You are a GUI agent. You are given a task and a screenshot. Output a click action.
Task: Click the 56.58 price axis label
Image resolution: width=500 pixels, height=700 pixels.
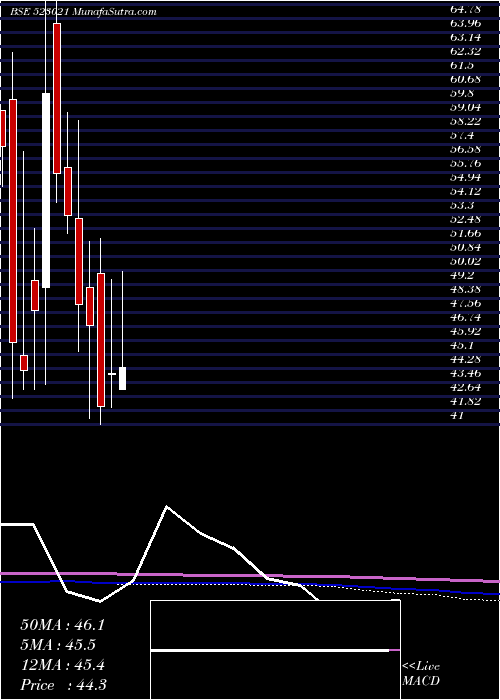(465, 150)
